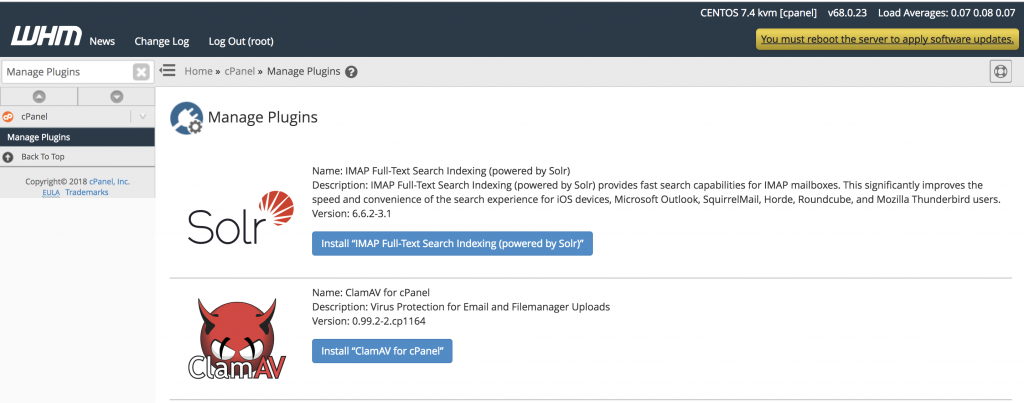This screenshot has width=1024, height=403.
Task: Open the Change Log menu item
Action: pos(161,41)
